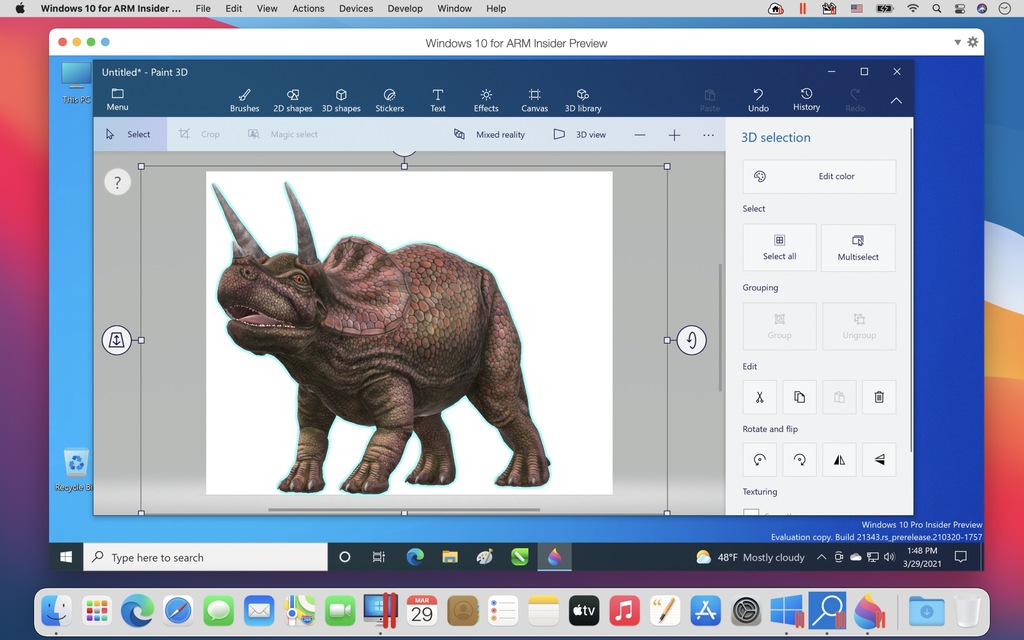Toggle Mixed reality mode
This screenshot has width=1024, height=640.
(489, 135)
